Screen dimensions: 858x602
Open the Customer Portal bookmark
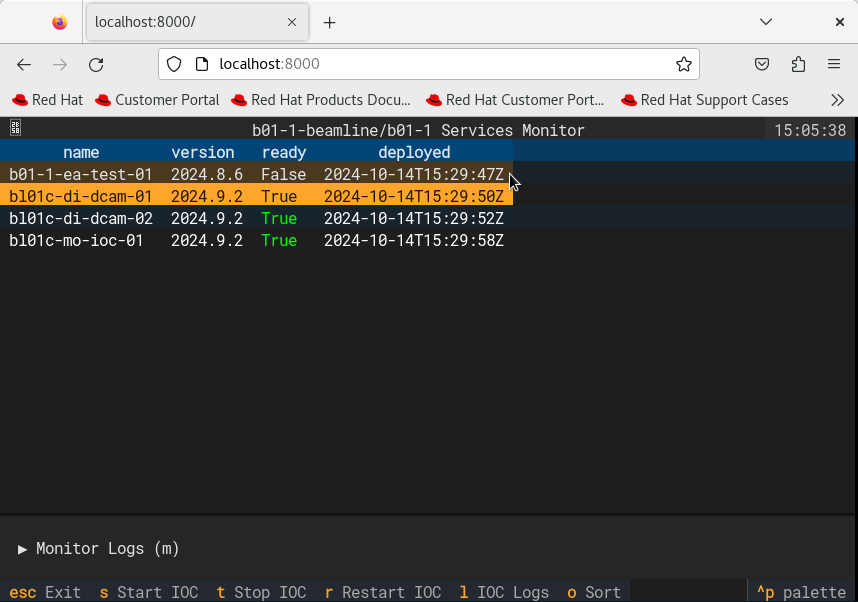(157, 100)
